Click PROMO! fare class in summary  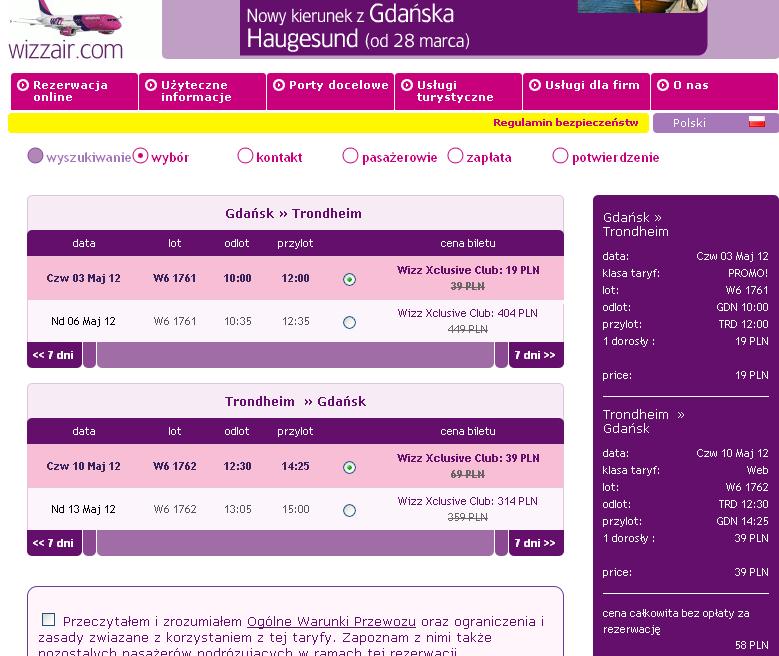click(748, 273)
